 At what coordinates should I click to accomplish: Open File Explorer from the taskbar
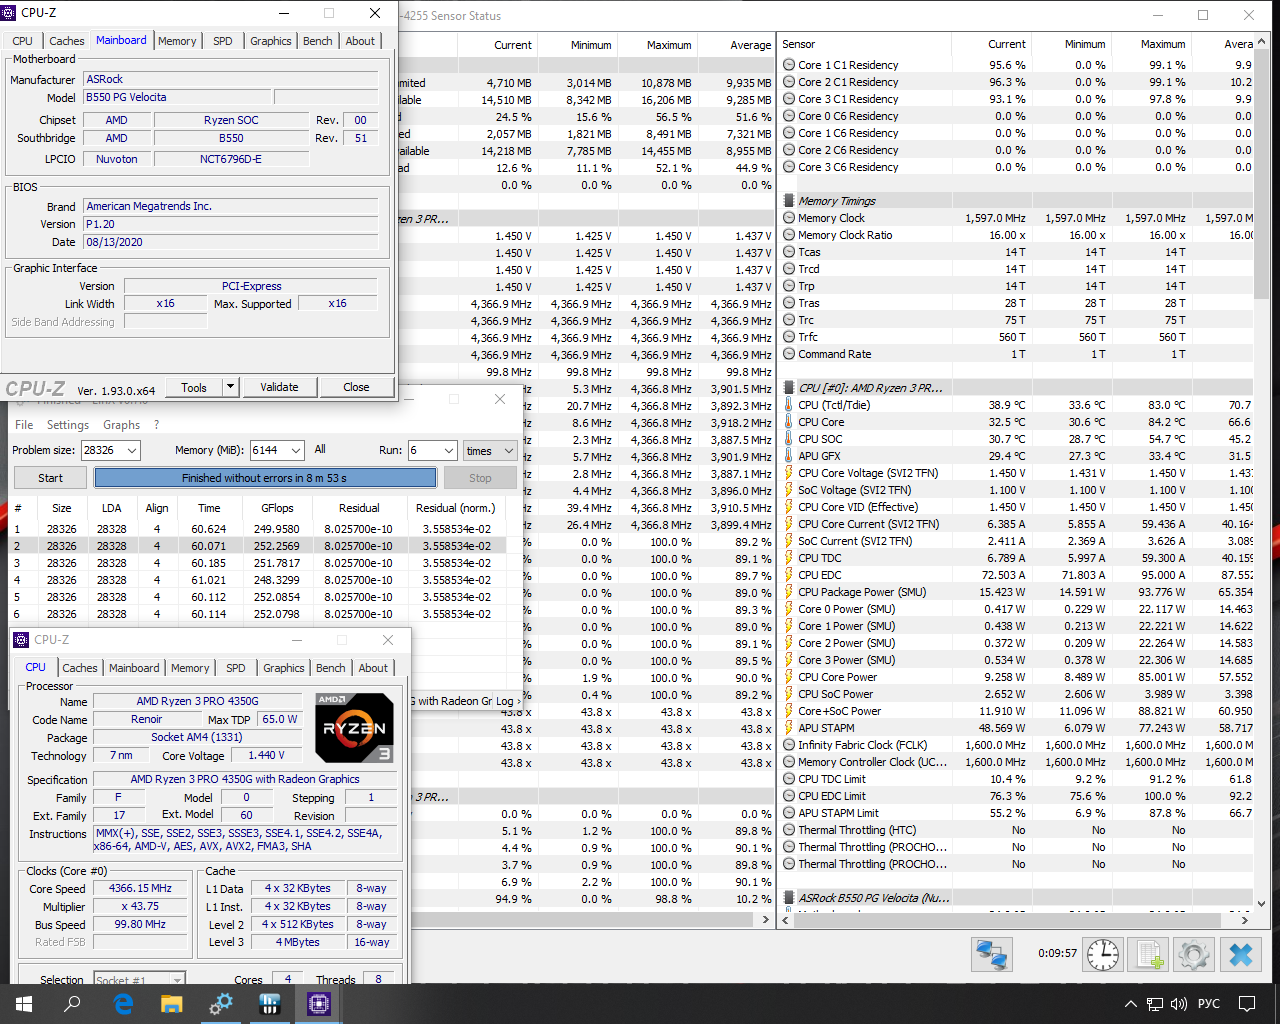click(172, 1004)
